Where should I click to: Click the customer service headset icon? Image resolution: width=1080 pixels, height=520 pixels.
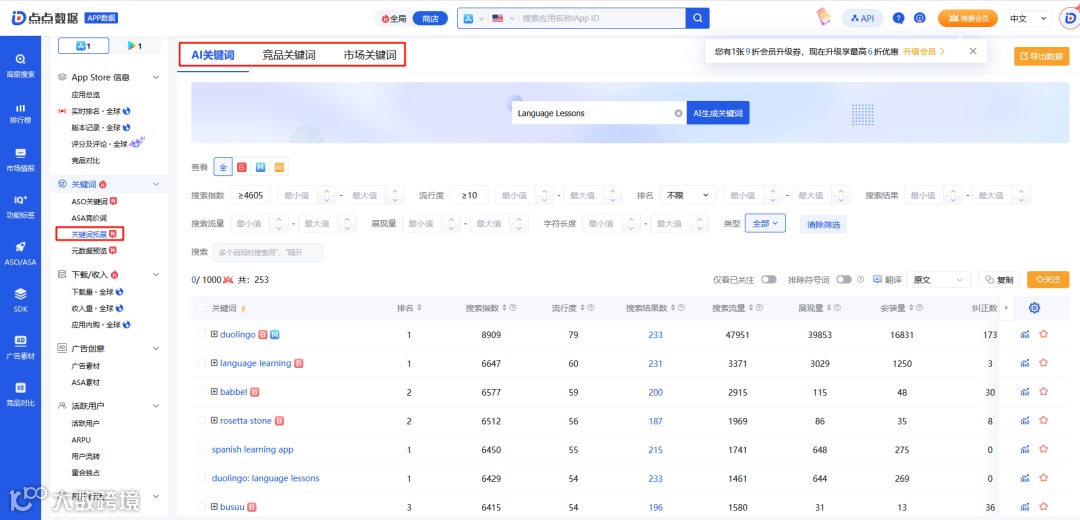920,19
